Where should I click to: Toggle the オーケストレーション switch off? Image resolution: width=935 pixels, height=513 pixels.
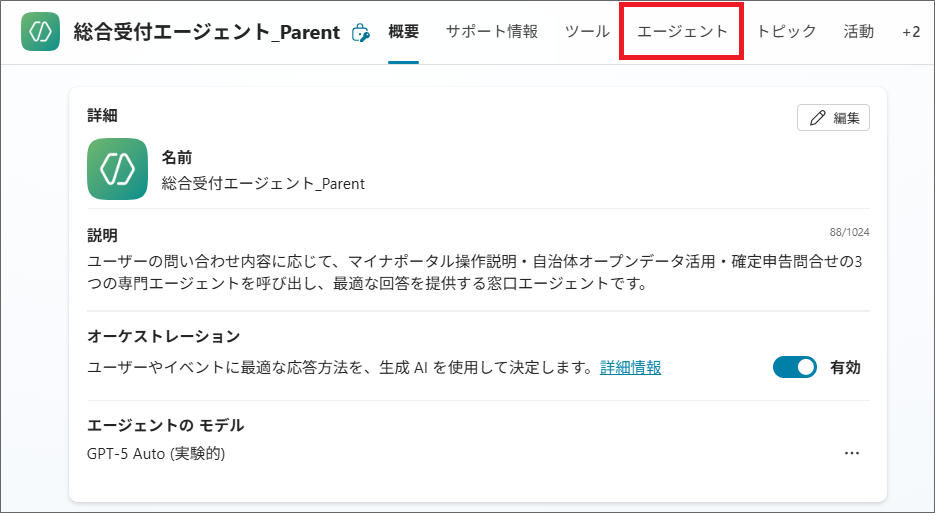tap(795, 367)
